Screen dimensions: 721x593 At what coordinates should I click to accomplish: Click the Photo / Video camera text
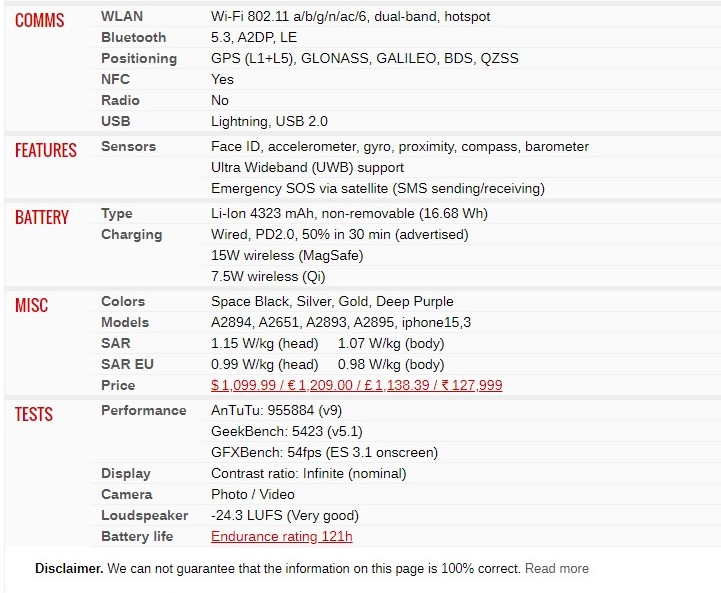pos(253,495)
